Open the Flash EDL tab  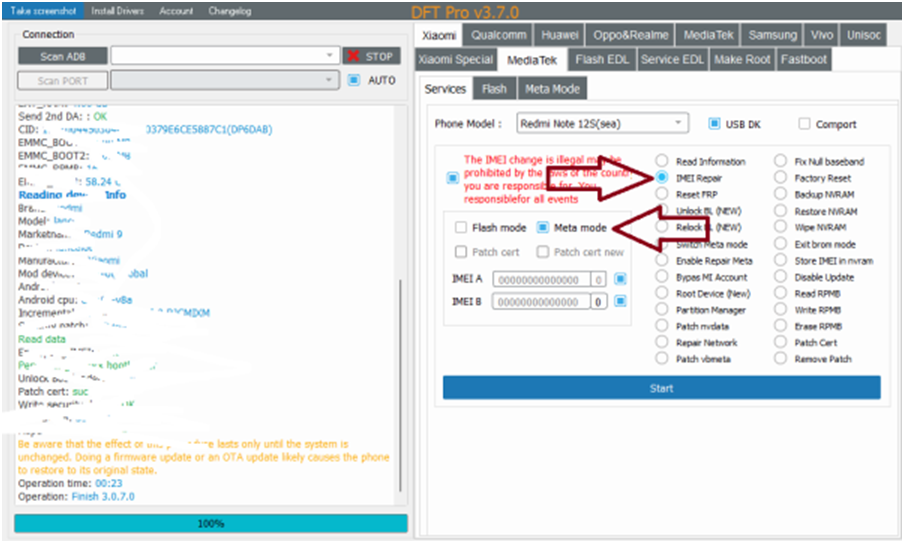click(x=602, y=59)
